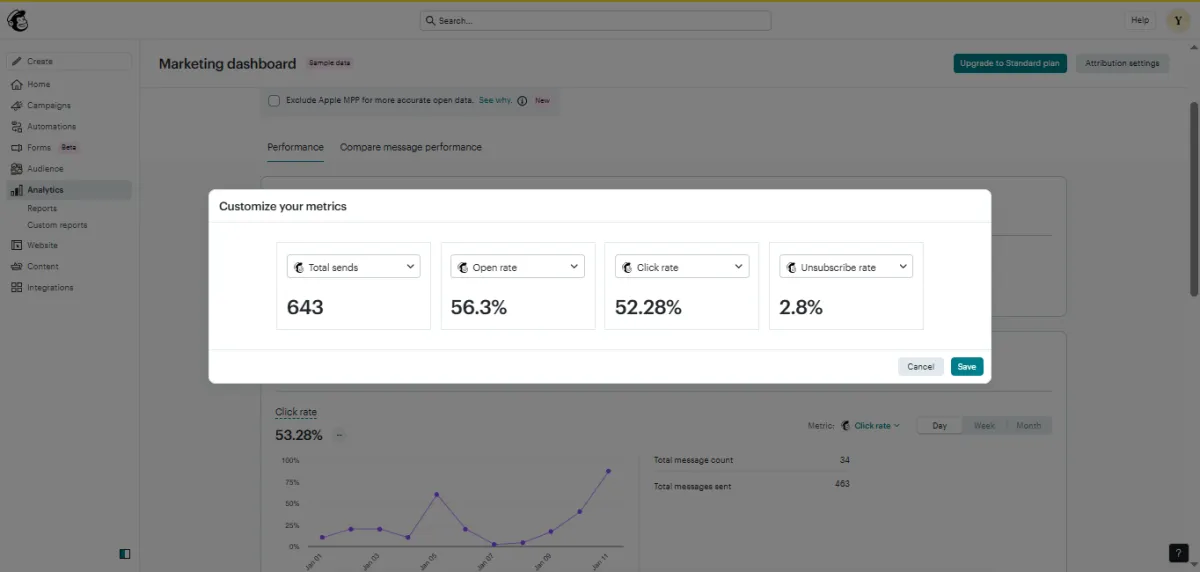The image size is (1200, 572).
Task: Enable Exclude Apple MPP checkbox
Action: (275, 100)
